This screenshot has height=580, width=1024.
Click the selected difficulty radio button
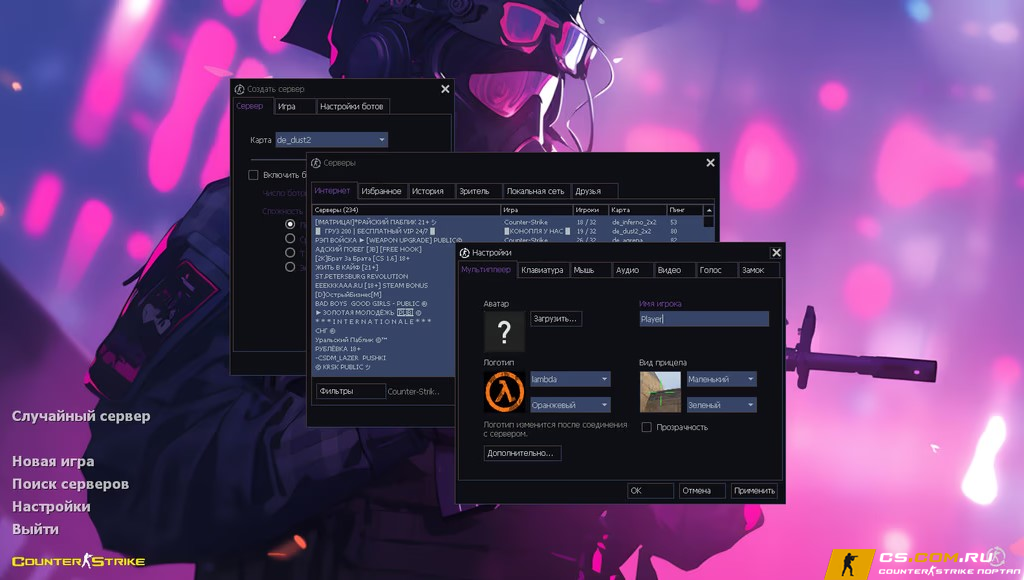pyautogui.click(x=290, y=224)
